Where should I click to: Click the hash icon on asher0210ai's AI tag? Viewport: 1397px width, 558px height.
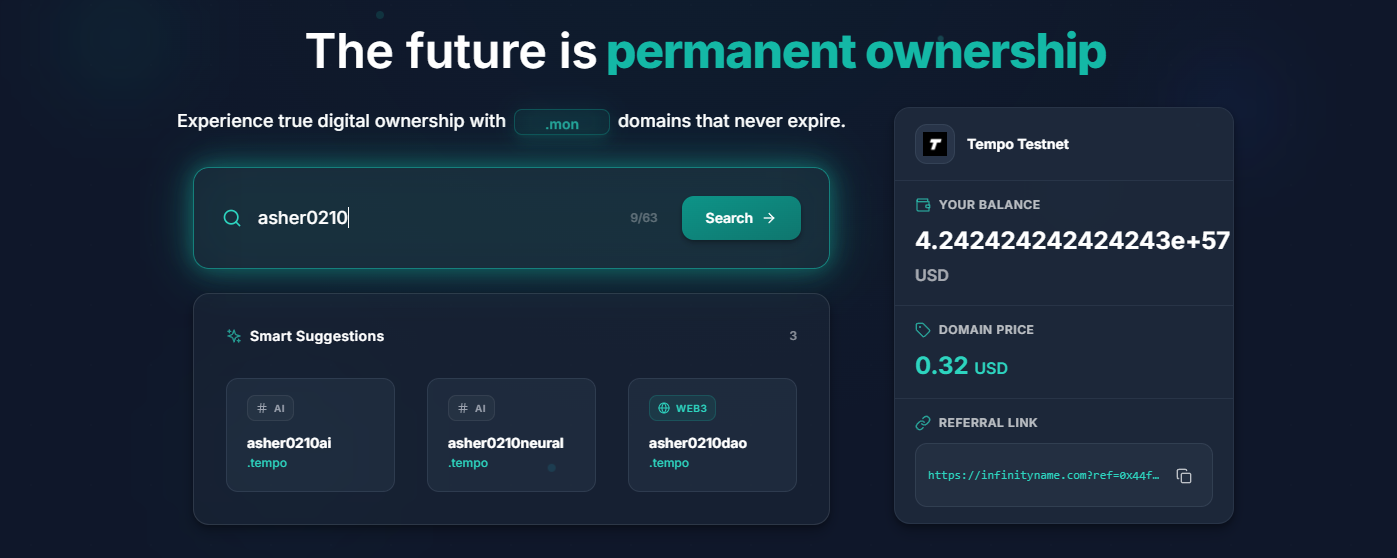pos(262,408)
